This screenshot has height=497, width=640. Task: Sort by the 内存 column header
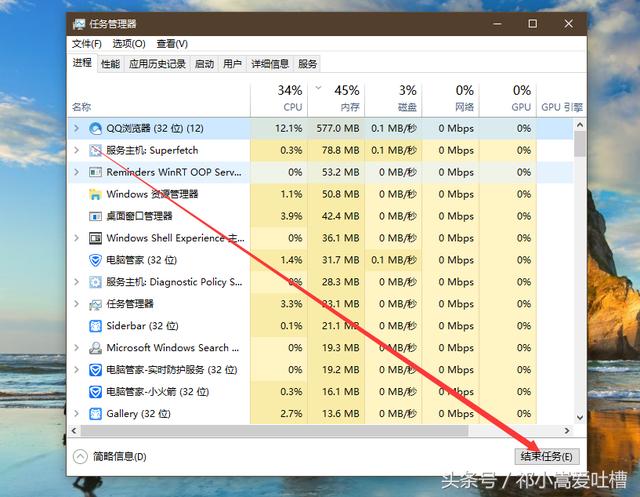pos(336,99)
